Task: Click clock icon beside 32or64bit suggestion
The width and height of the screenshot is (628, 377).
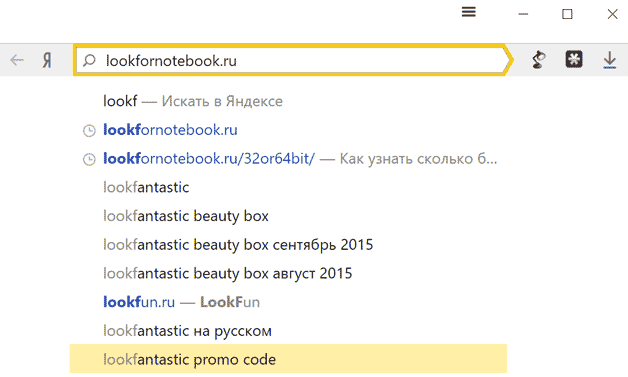Action: tap(89, 159)
